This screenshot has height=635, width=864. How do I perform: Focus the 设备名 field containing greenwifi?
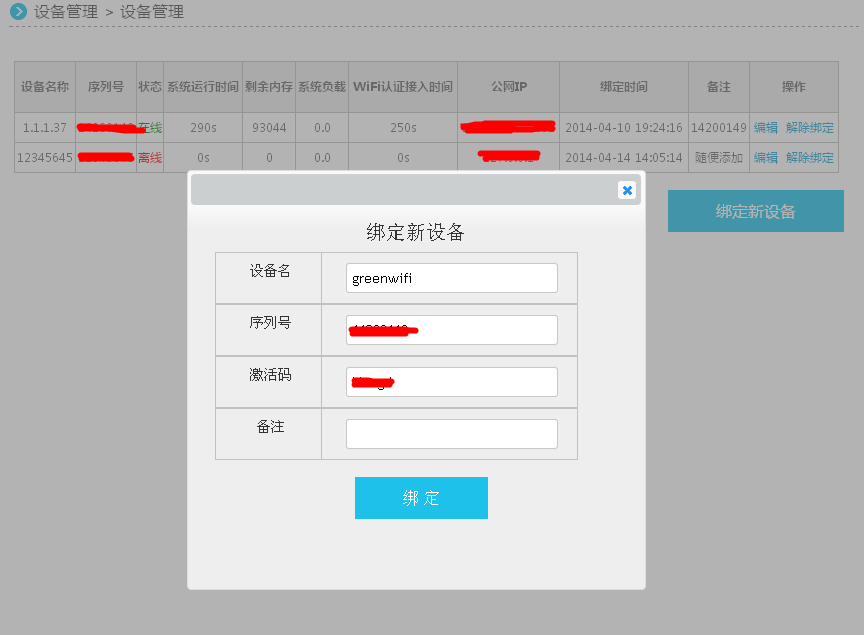click(451, 278)
